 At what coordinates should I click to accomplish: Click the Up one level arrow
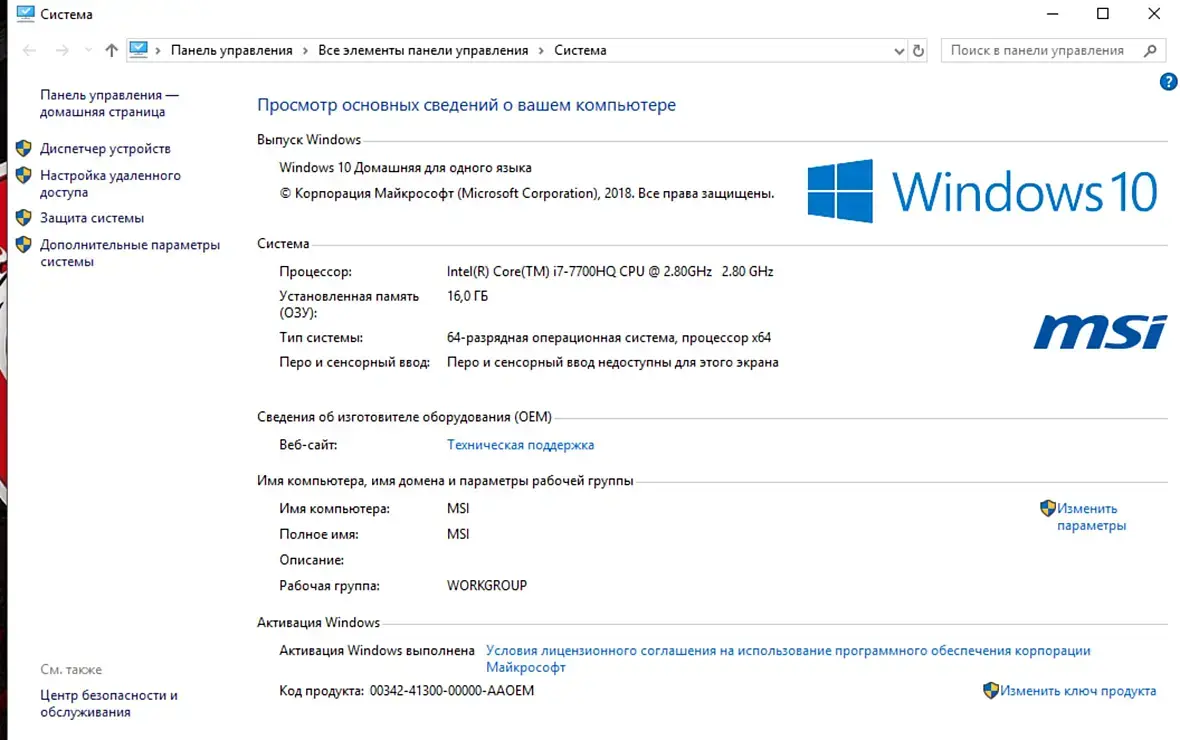[111, 50]
